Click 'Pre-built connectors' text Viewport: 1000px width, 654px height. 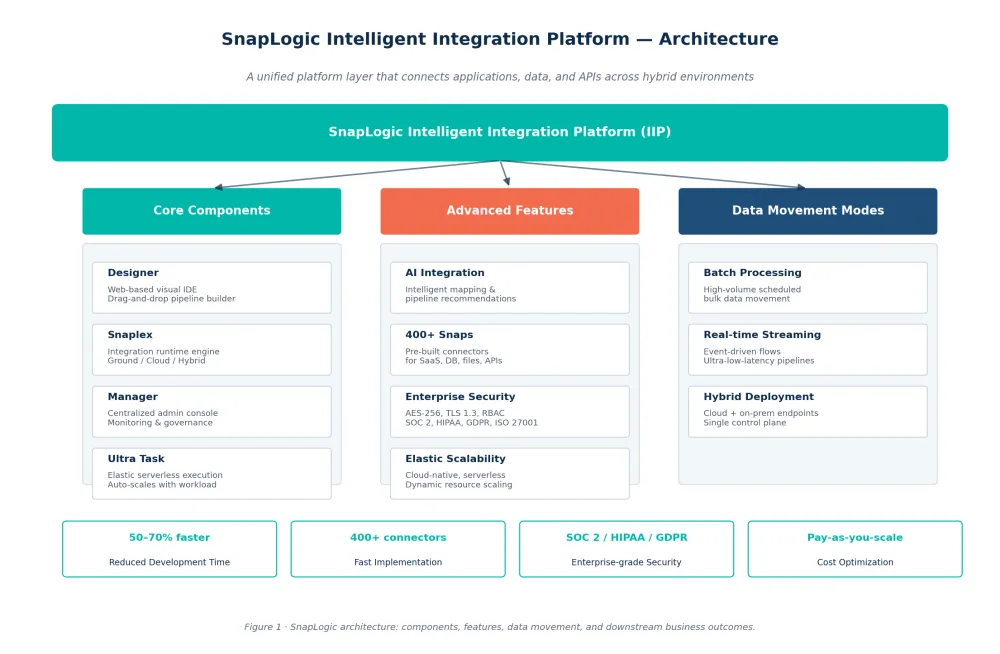tap(446, 351)
